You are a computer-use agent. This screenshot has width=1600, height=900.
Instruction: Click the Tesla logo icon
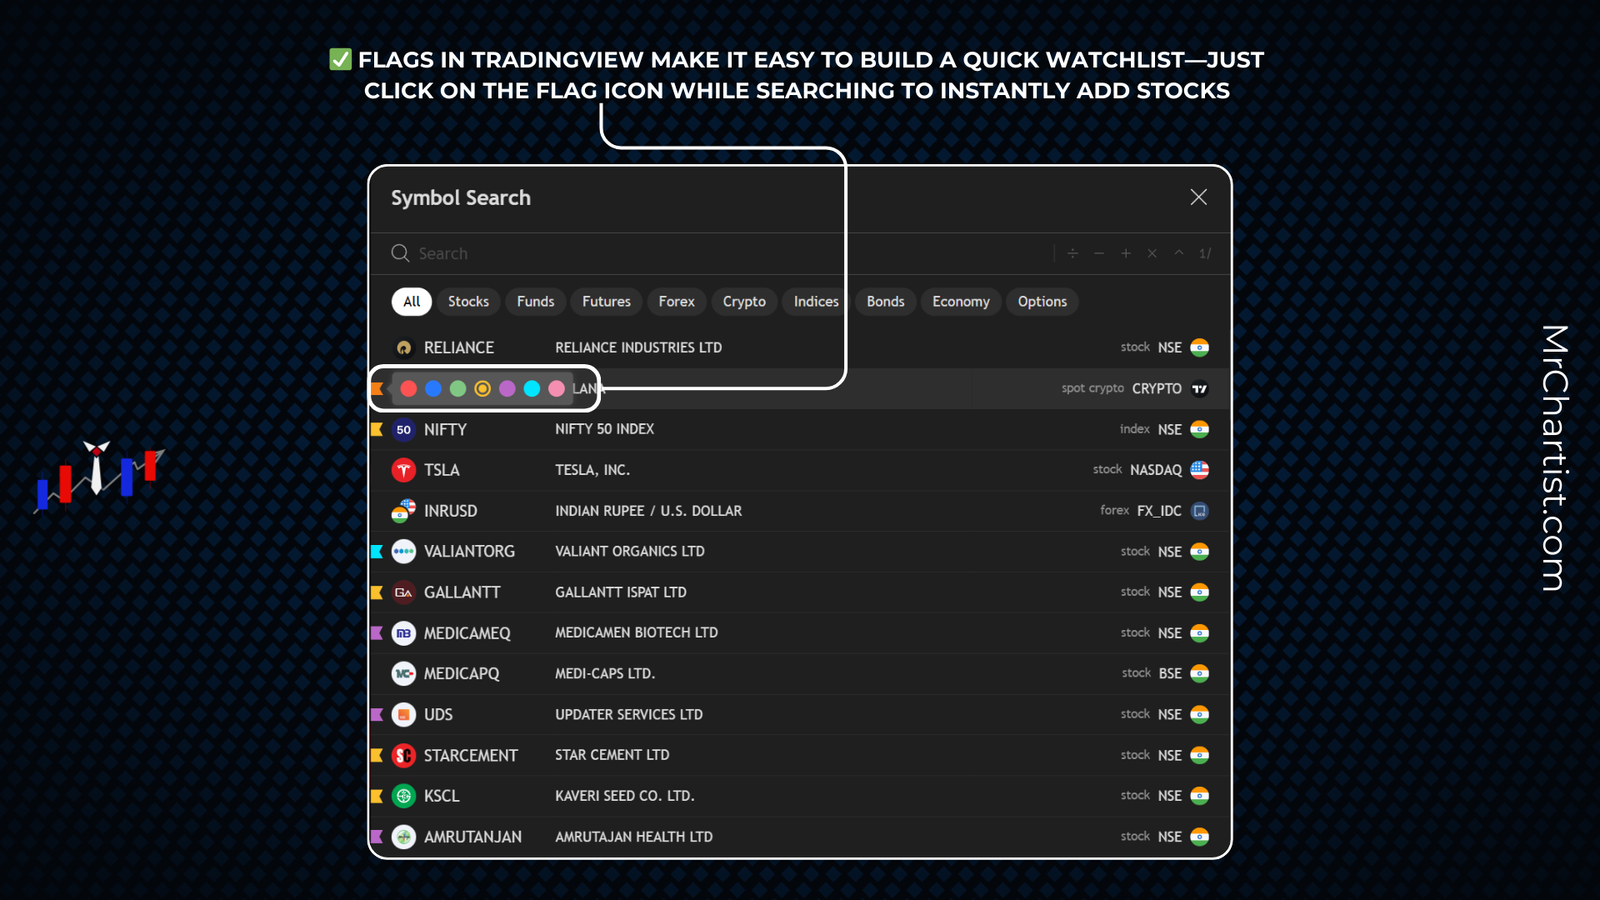404,470
